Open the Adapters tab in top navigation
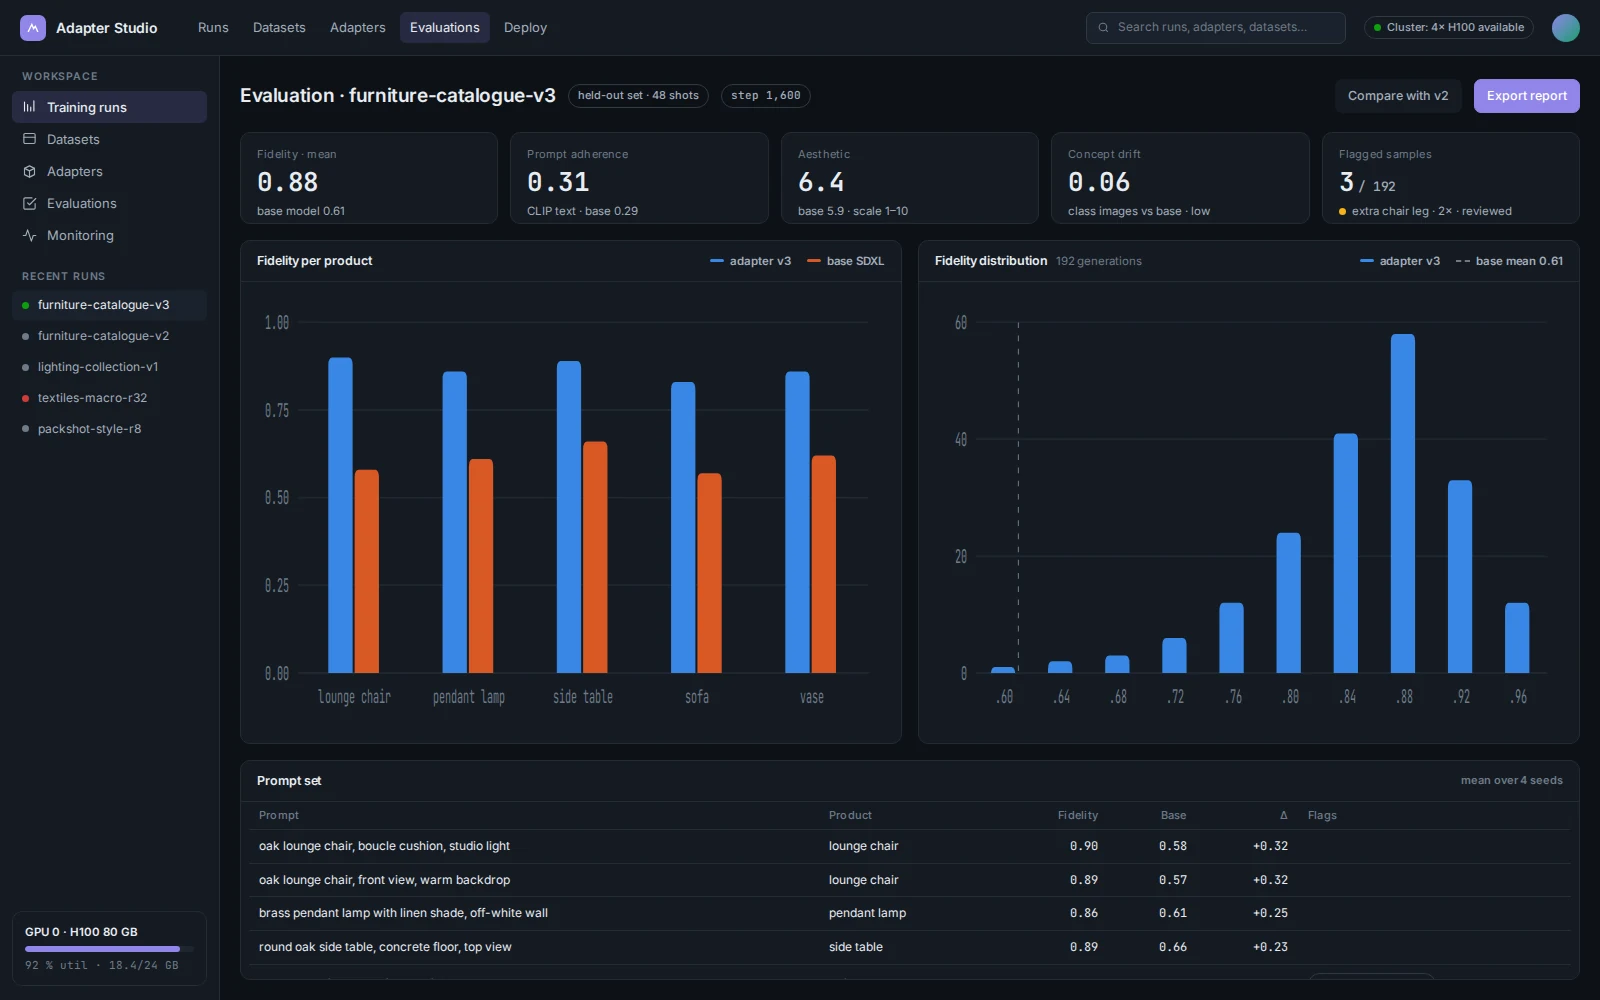Viewport: 1600px width, 1000px height. pos(358,28)
